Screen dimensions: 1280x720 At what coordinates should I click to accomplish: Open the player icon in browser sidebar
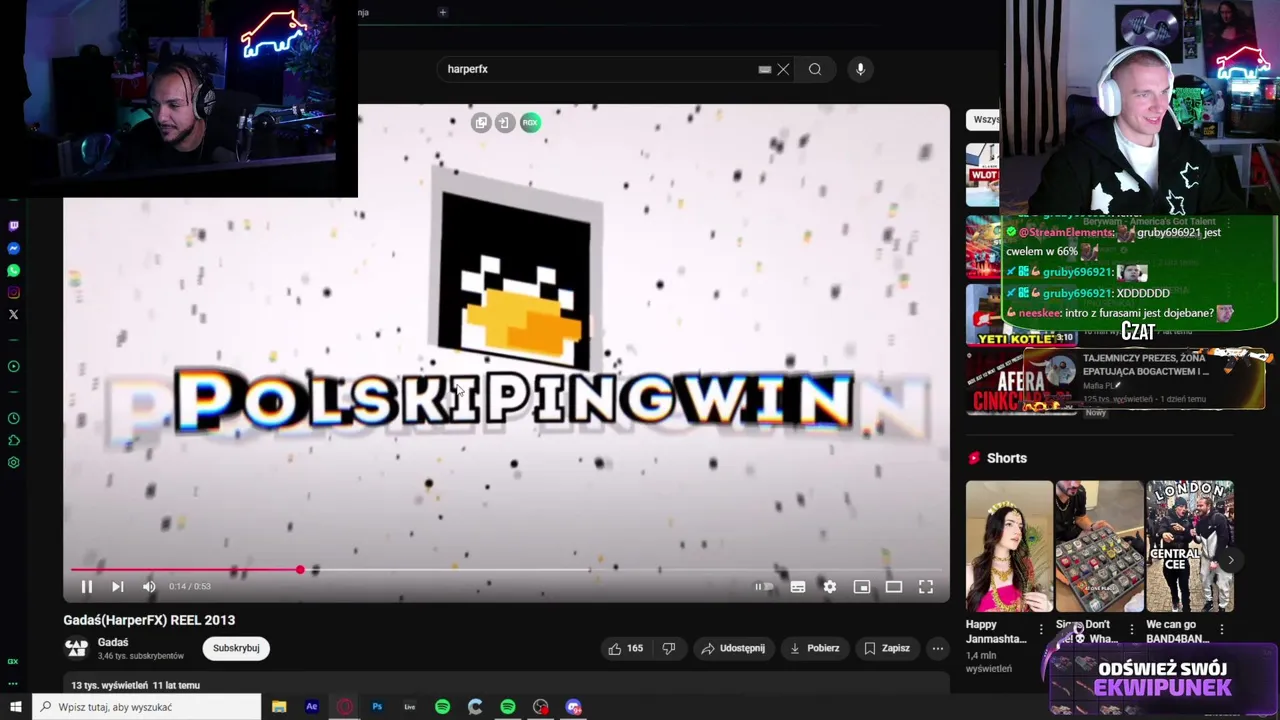point(13,366)
